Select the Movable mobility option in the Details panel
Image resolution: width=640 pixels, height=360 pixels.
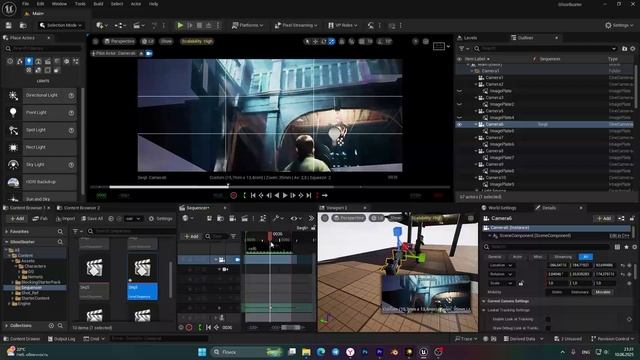tap(602, 292)
